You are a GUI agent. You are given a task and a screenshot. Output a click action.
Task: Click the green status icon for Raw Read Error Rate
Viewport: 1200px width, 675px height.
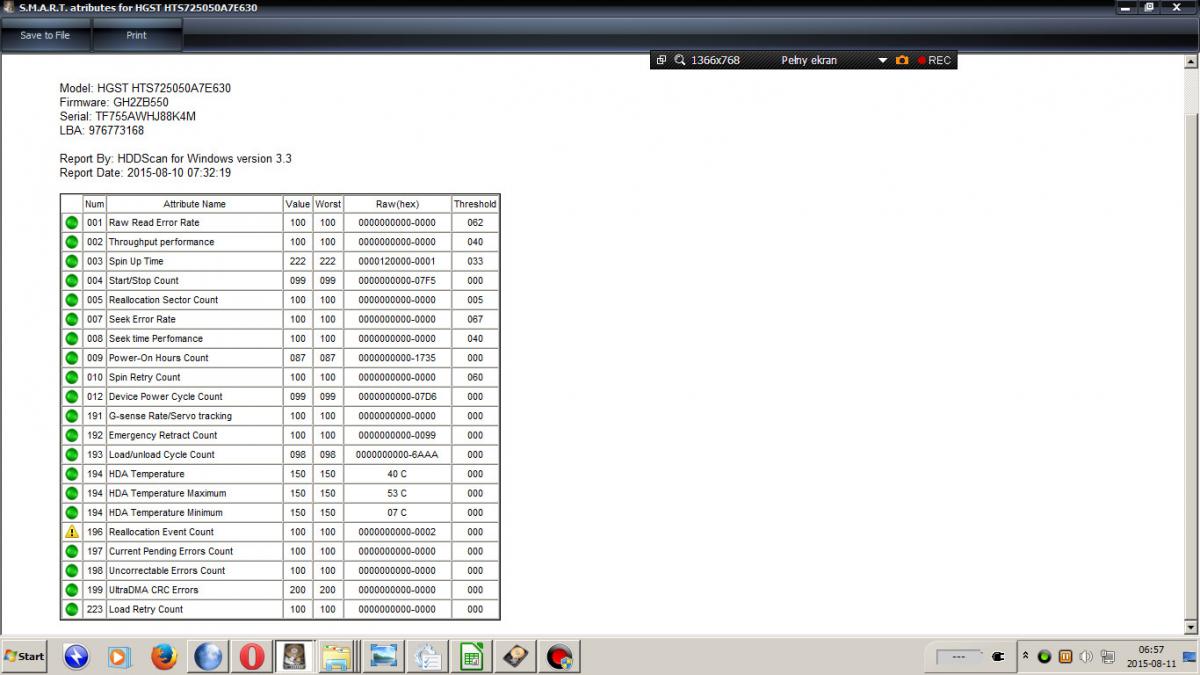pos(72,223)
